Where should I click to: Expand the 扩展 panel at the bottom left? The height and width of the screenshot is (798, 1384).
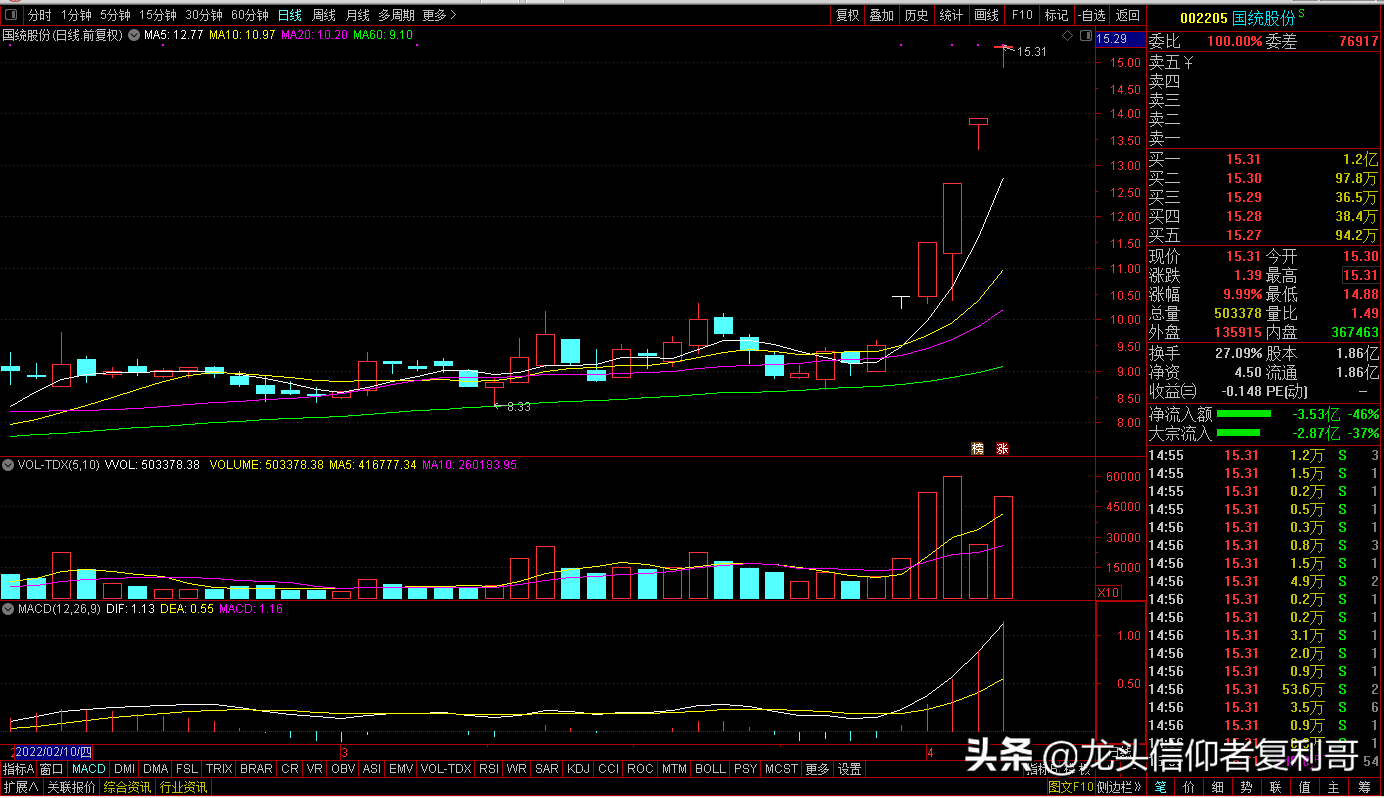click(x=20, y=787)
